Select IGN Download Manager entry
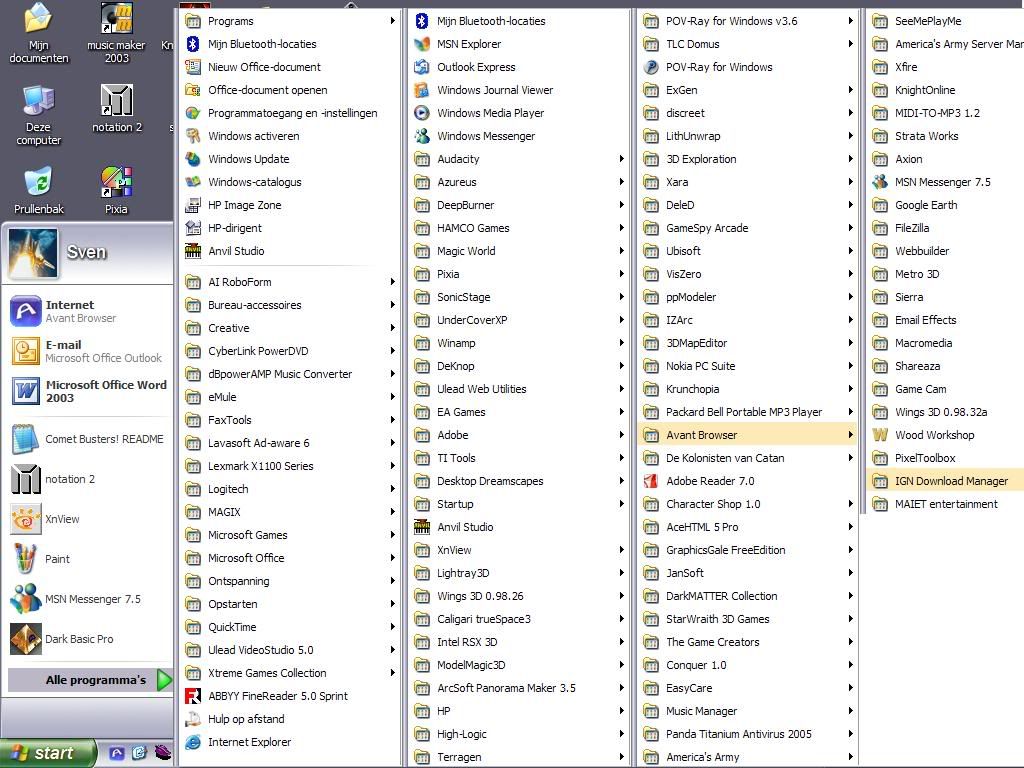 (946, 481)
